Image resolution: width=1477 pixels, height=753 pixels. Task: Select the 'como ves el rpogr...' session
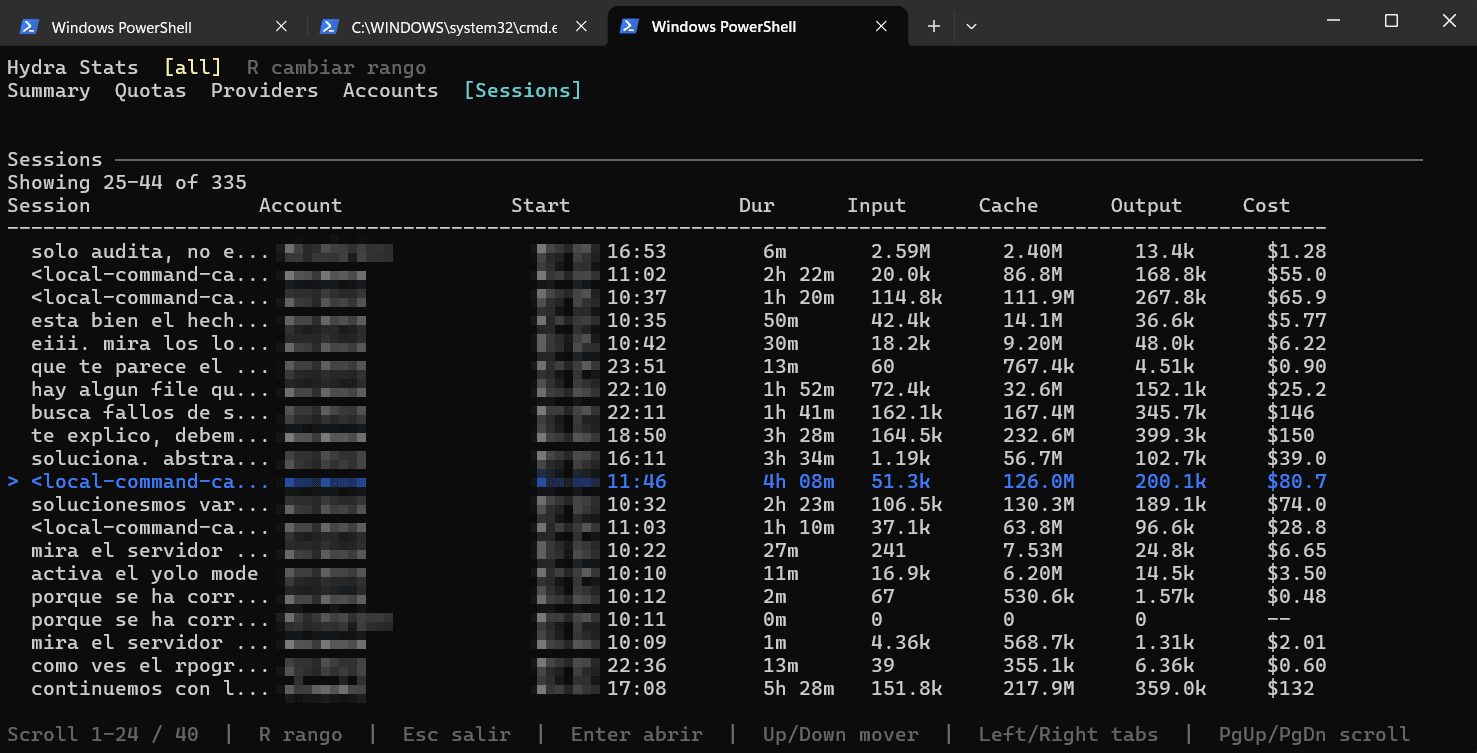click(x=667, y=665)
